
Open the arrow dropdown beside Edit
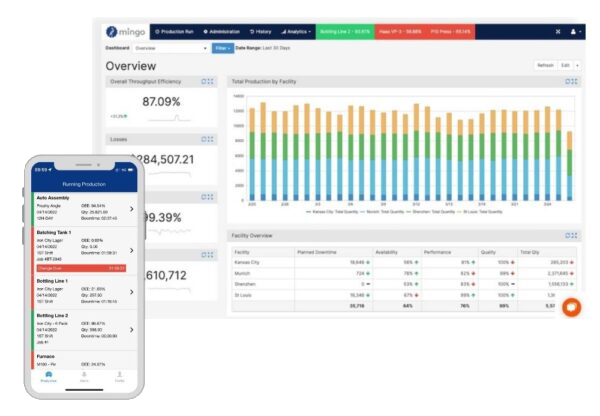pos(577,65)
